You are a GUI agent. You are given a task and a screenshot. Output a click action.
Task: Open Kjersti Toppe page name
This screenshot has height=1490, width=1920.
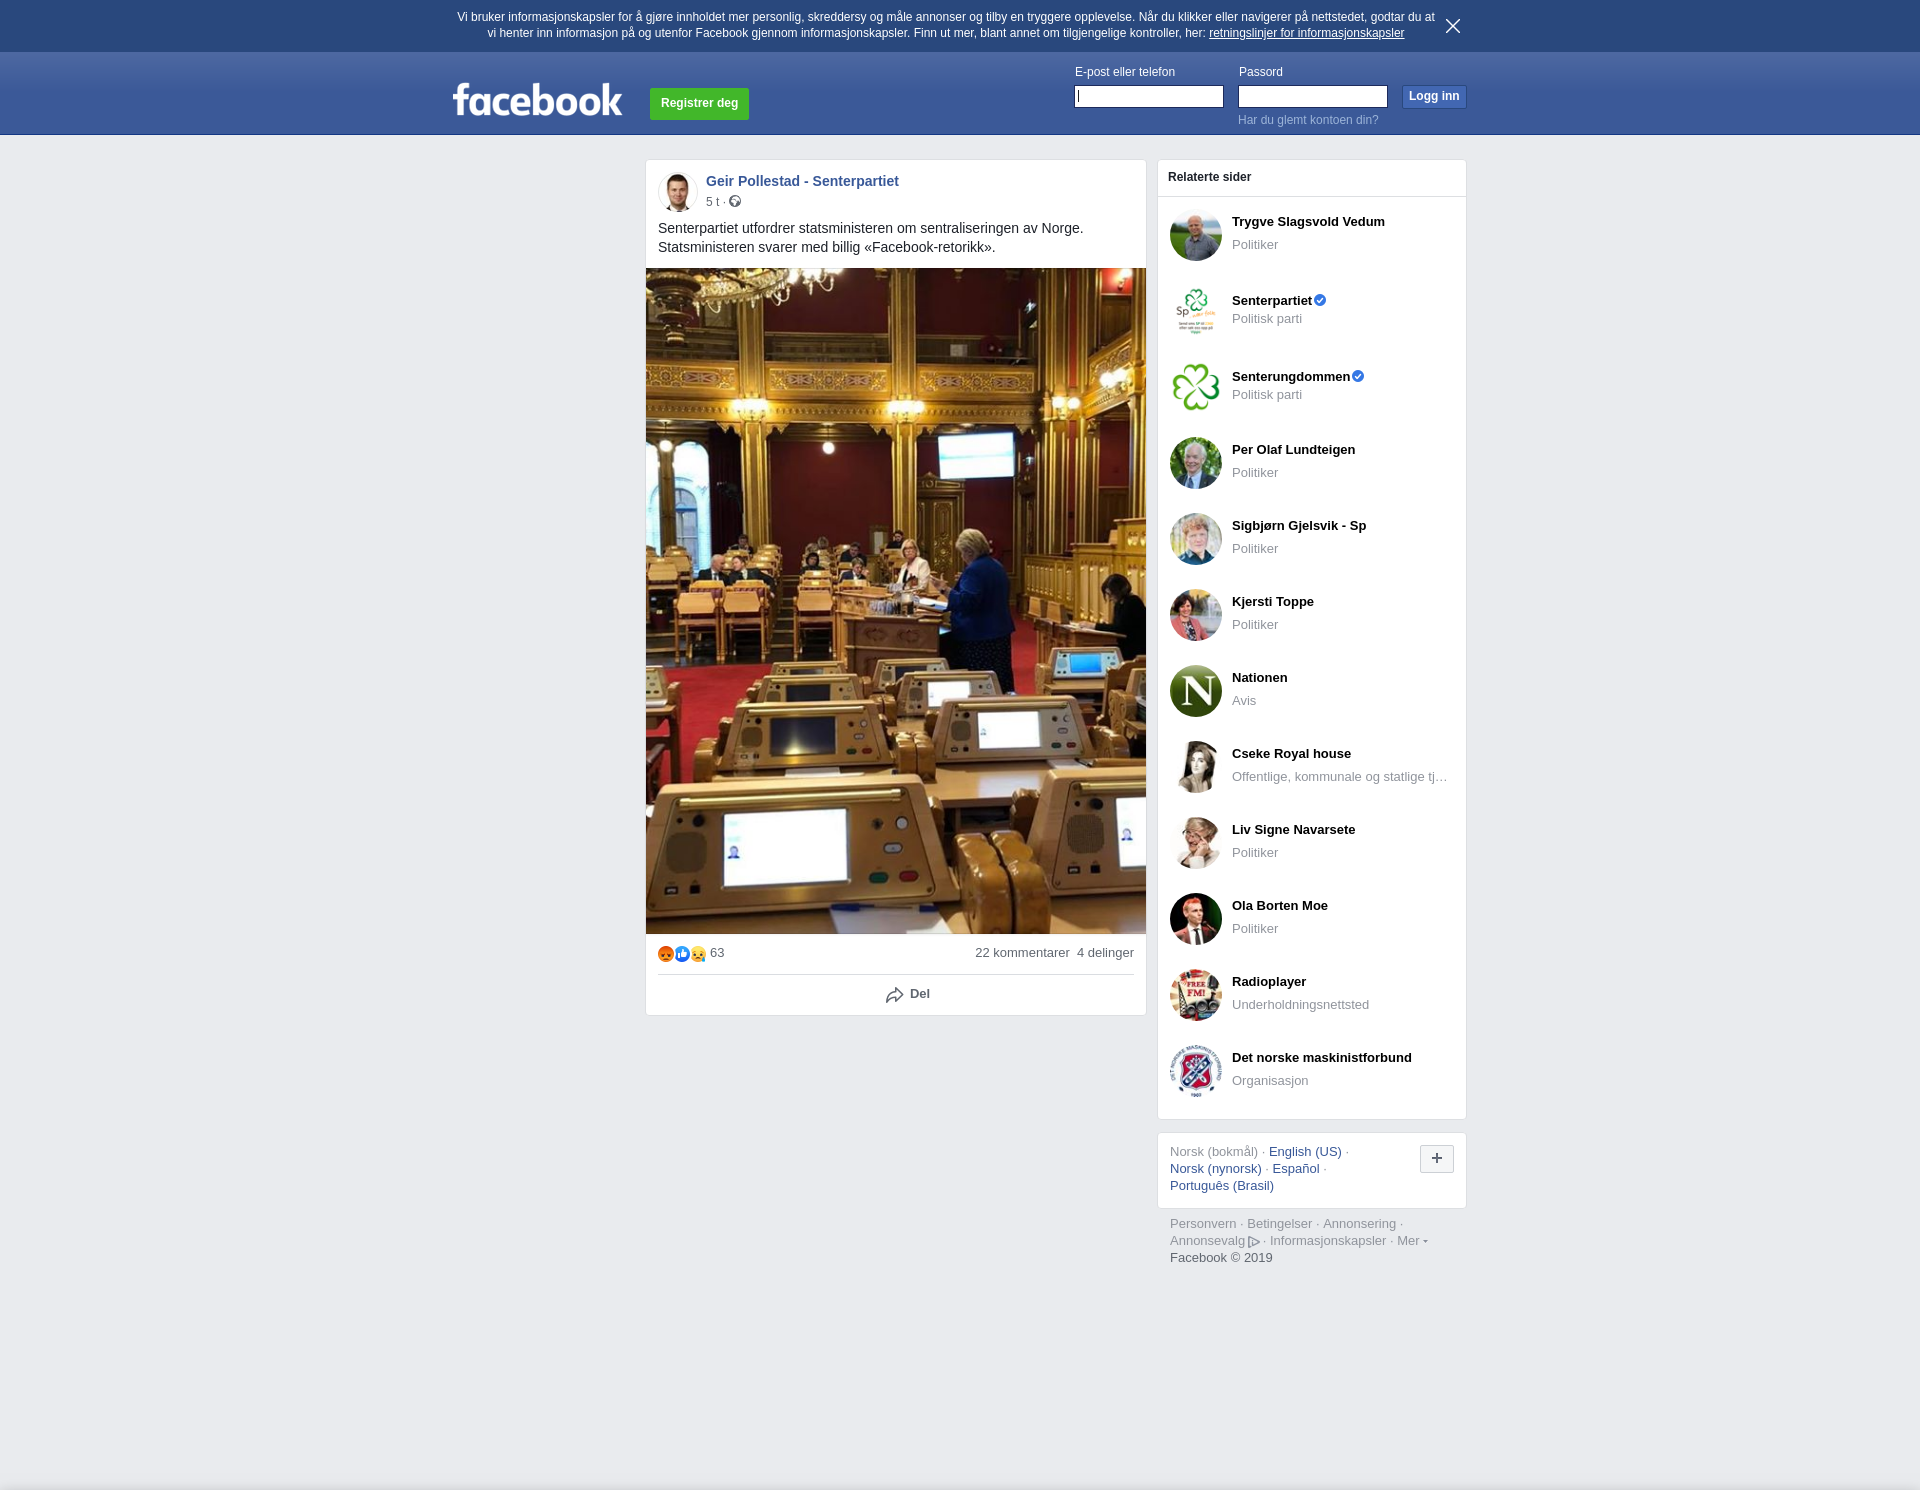coord(1273,602)
